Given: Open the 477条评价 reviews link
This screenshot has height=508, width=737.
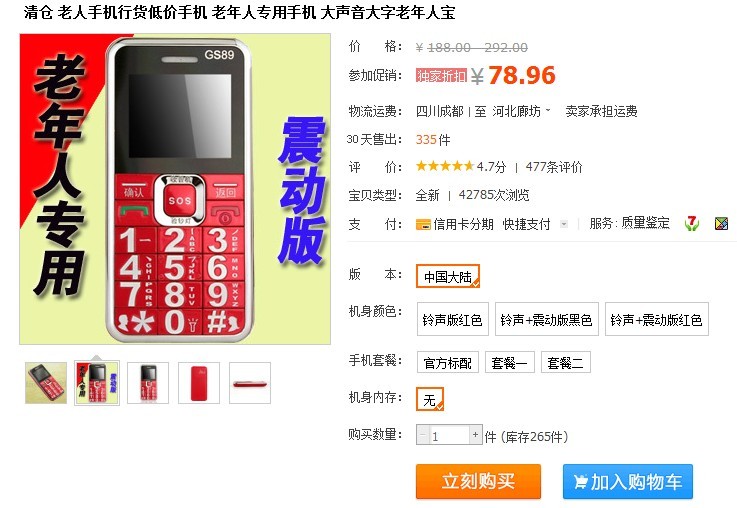Looking at the screenshot, I should click(554, 167).
